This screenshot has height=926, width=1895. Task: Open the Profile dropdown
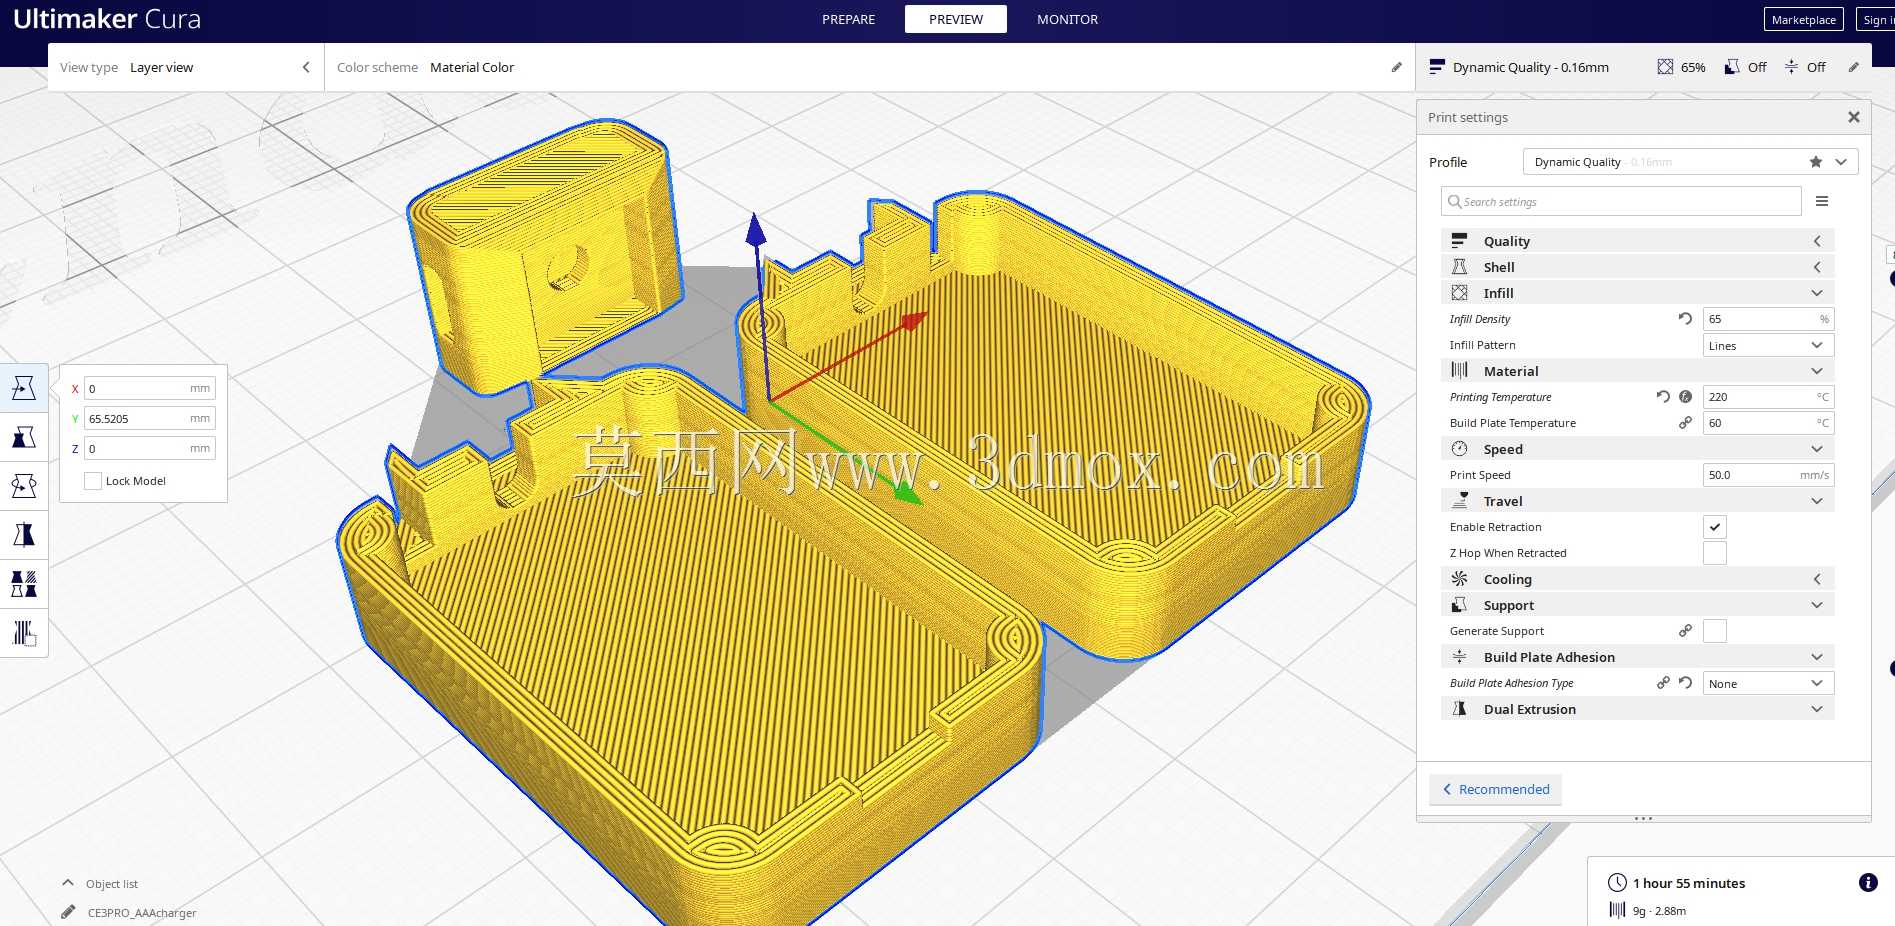(x=1690, y=162)
